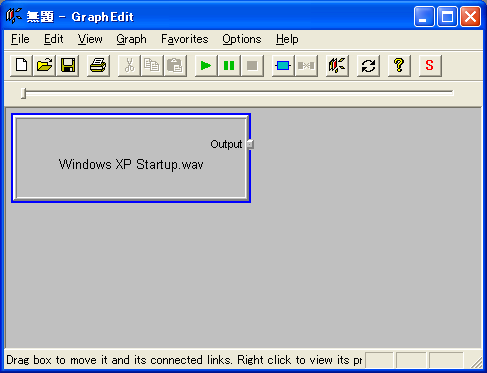The width and height of the screenshot is (487, 373).
Task: Open help via yellow question mark icon
Action: [x=399, y=65]
